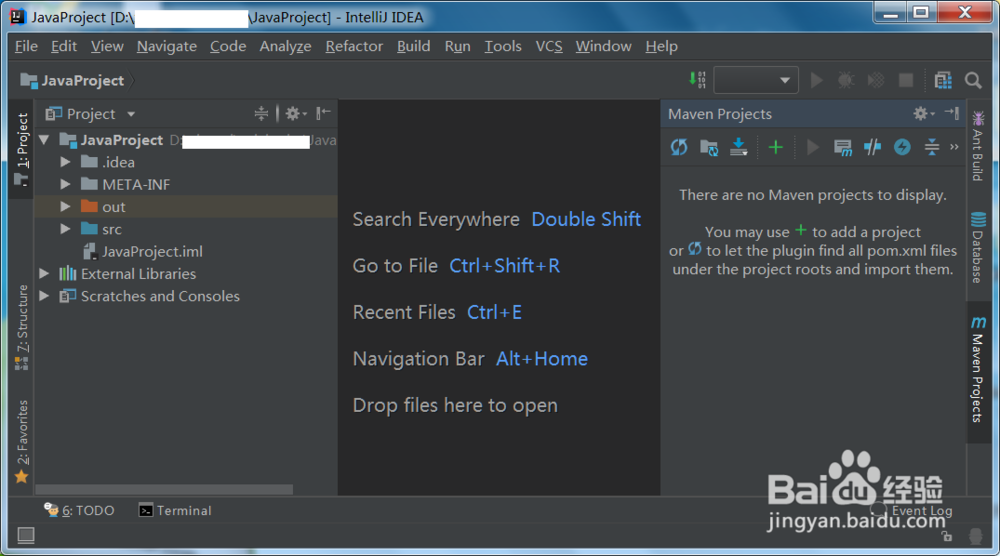This screenshot has height=556, width=1000.
Task: Toggle tool window quick access button in status bar
Action: click(26, 536)
